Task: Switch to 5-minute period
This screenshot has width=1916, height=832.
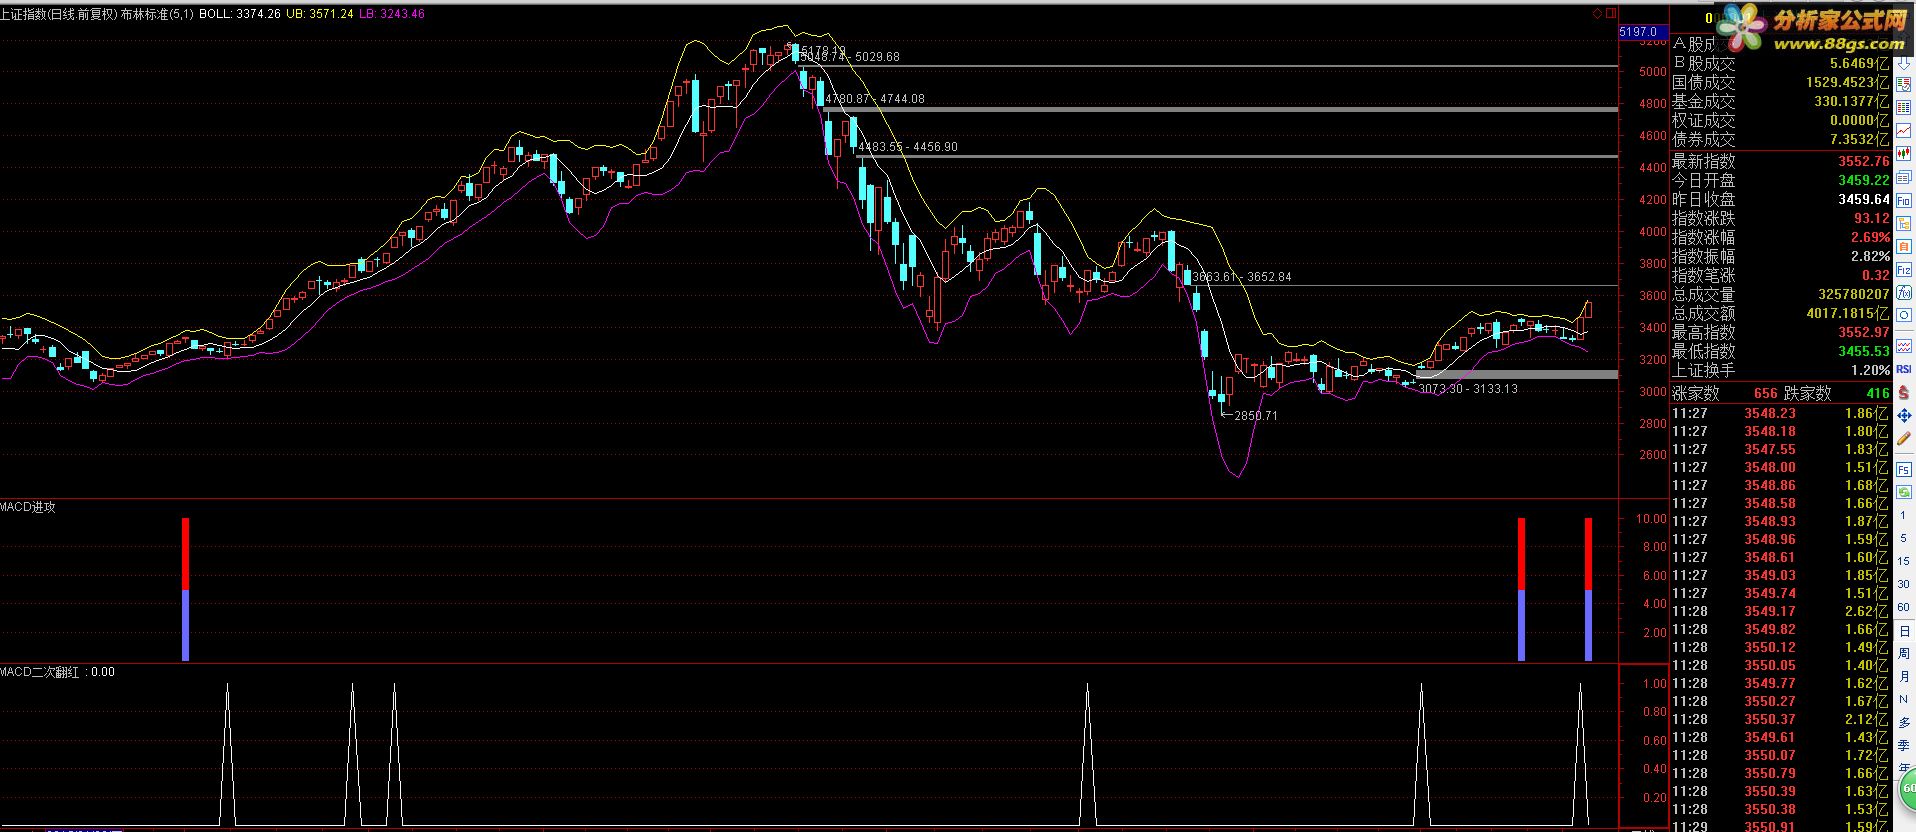Action: [1904, 538]
